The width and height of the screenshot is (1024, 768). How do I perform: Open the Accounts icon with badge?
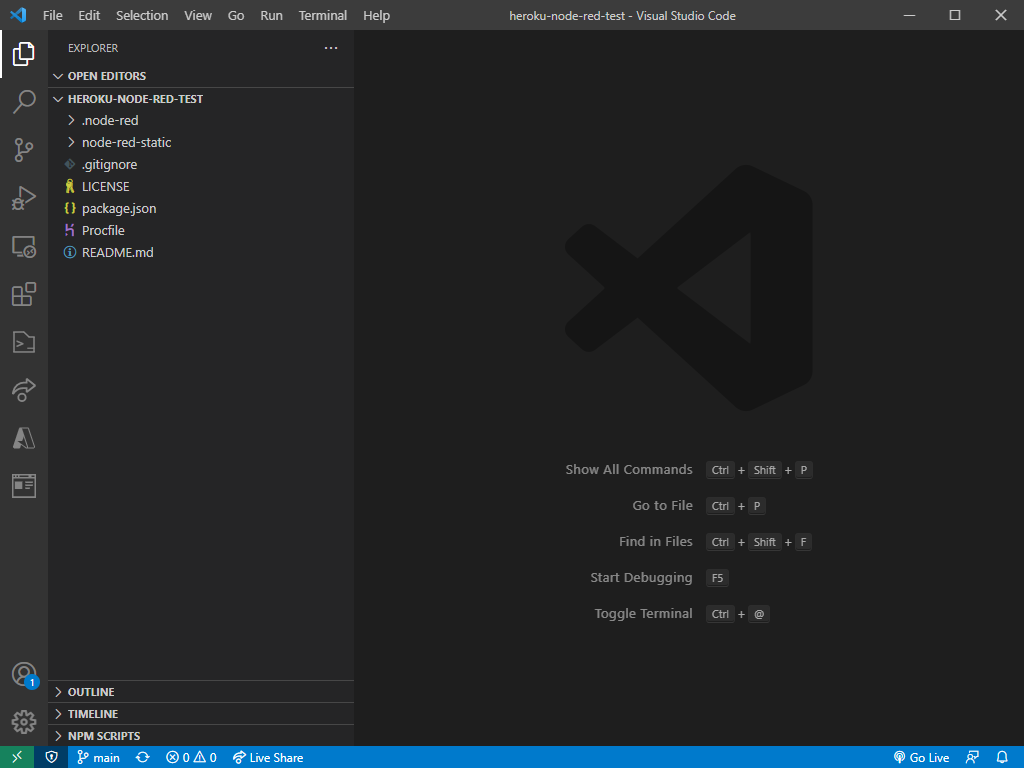(x=24, y=674)
